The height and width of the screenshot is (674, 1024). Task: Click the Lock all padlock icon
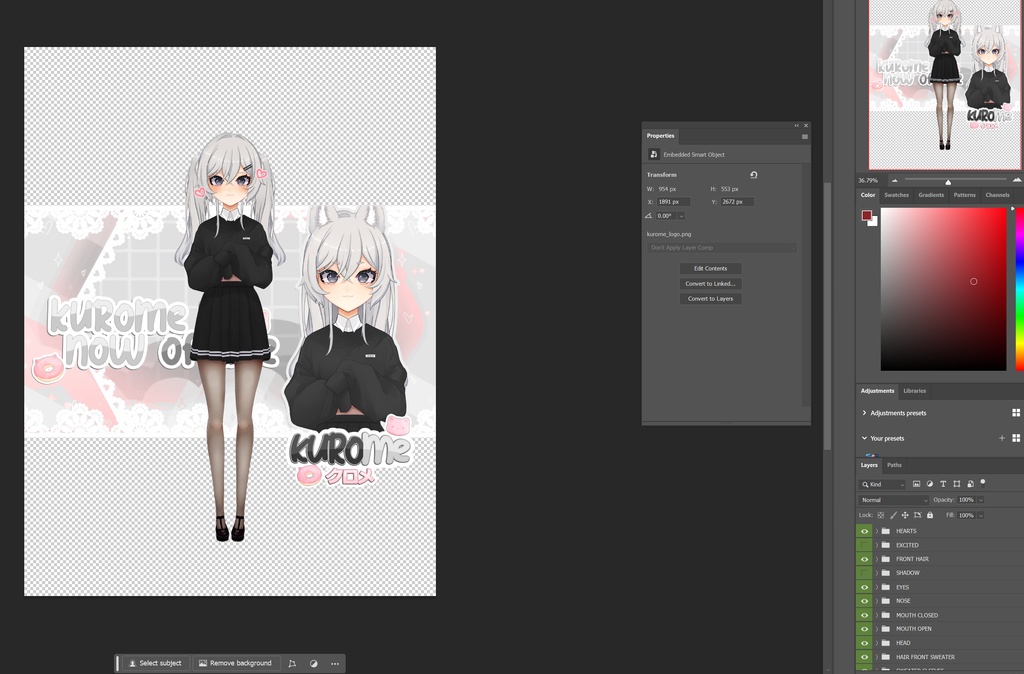[930, 514]
